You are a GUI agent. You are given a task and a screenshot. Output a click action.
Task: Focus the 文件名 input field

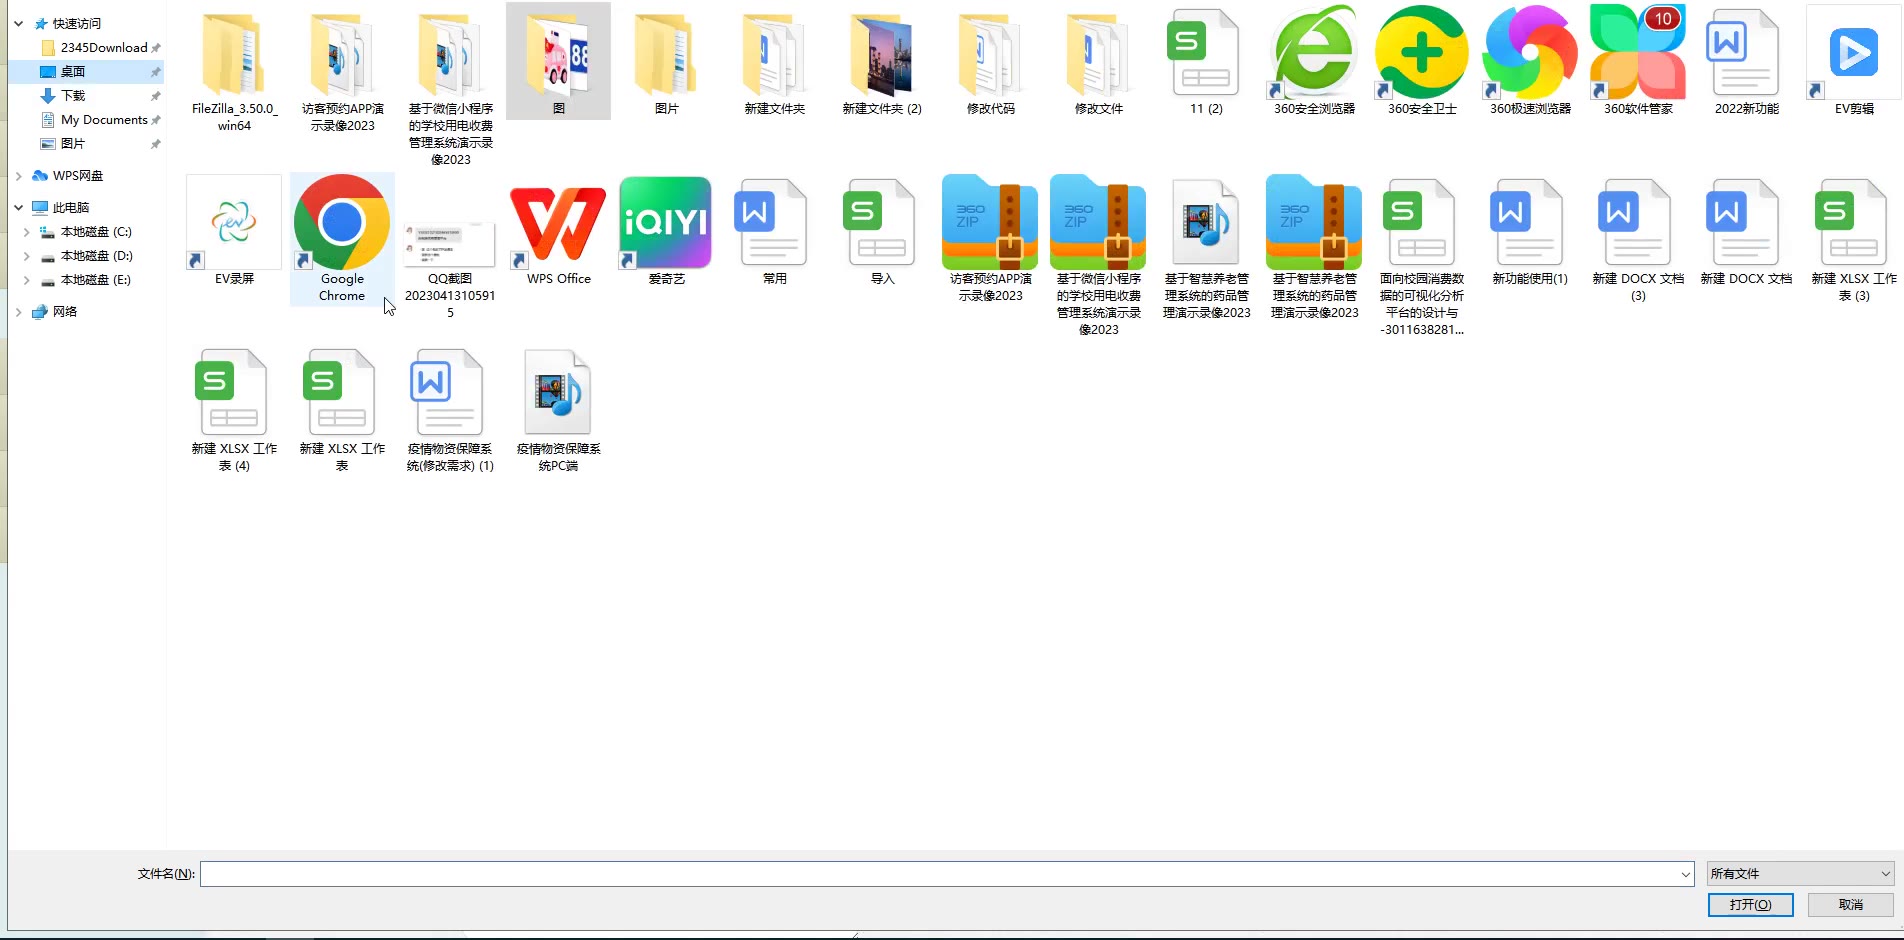(947, 874)
